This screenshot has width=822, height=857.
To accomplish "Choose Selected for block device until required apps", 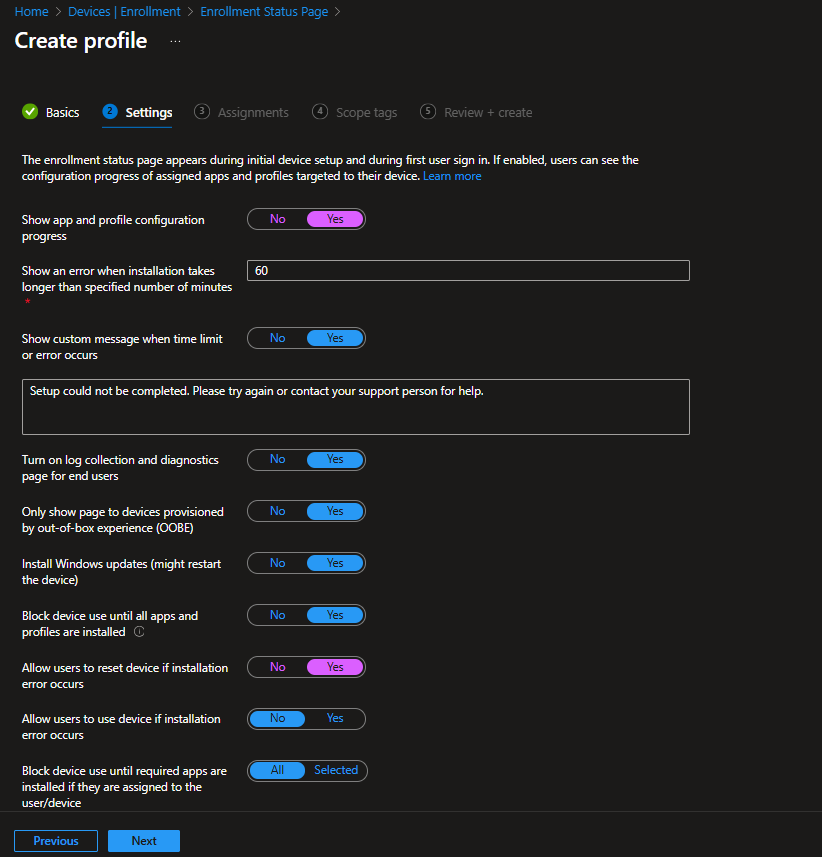I will 336,770.
